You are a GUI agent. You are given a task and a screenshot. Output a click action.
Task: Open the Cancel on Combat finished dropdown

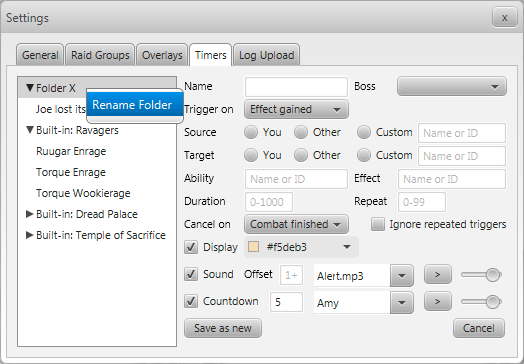point(296,224)
